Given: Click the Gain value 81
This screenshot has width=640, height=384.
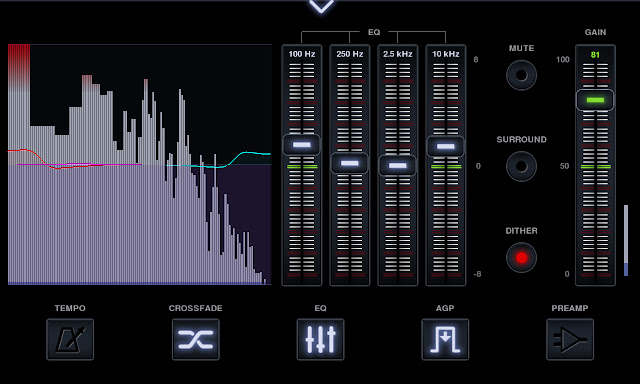Looking at the screenshot, I should [x=595, y=55].
